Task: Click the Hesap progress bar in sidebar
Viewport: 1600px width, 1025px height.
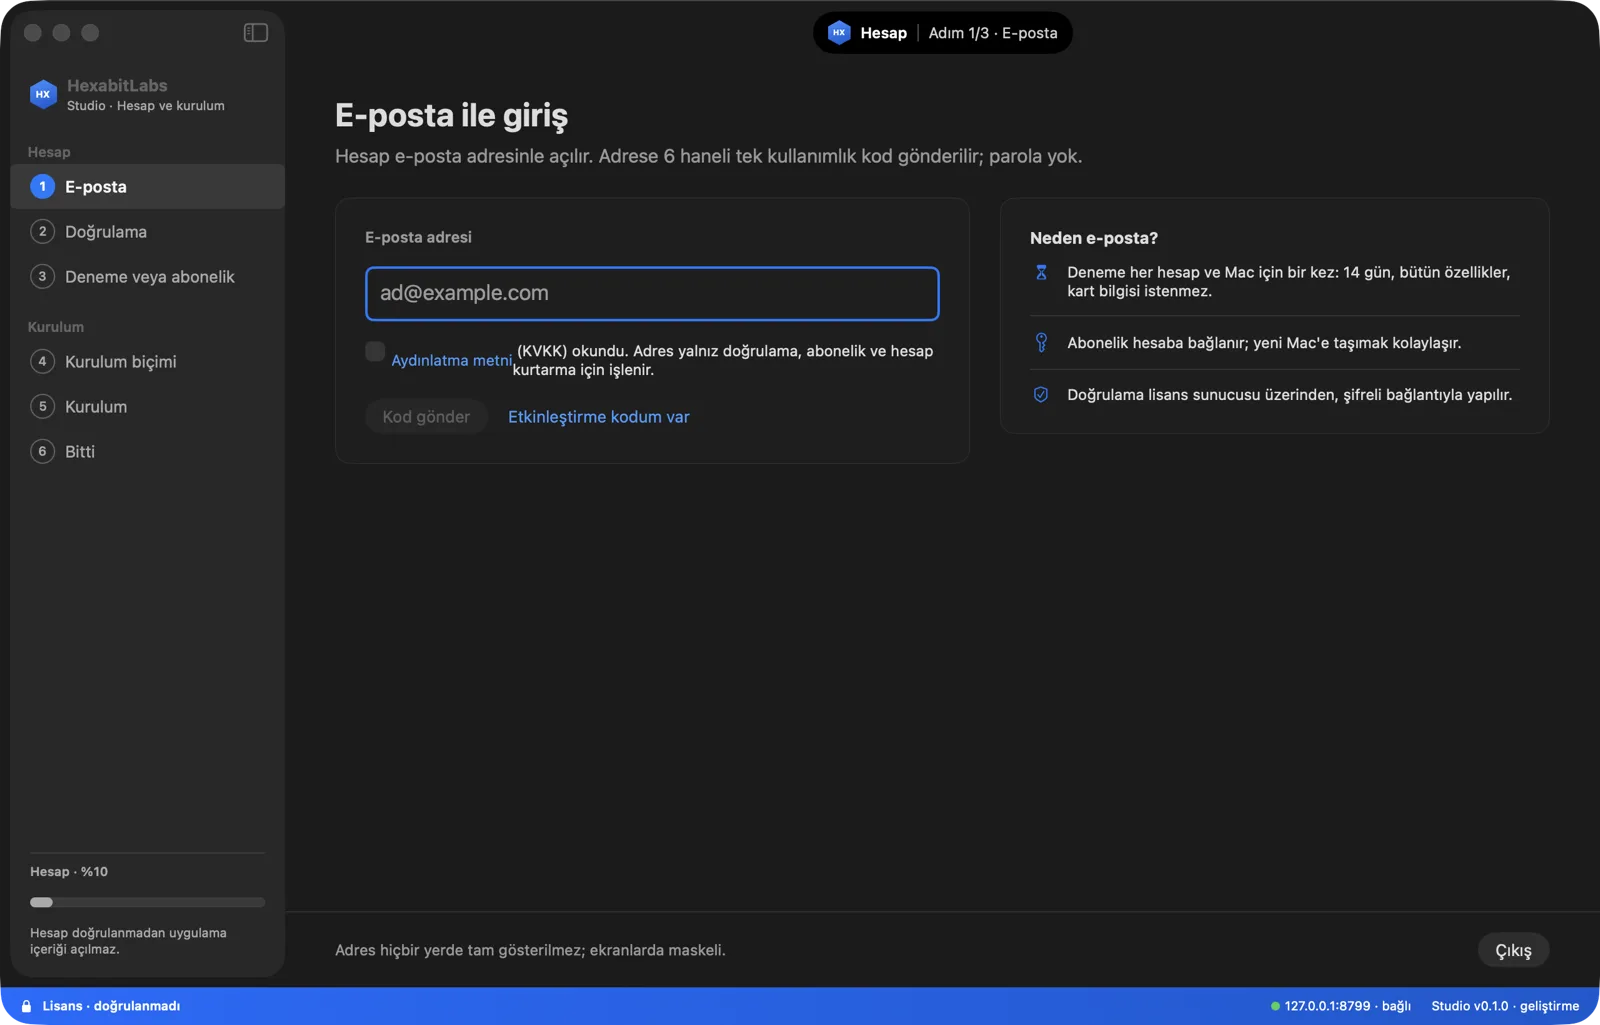Action: pyautogui.click(x=148, y=902)
